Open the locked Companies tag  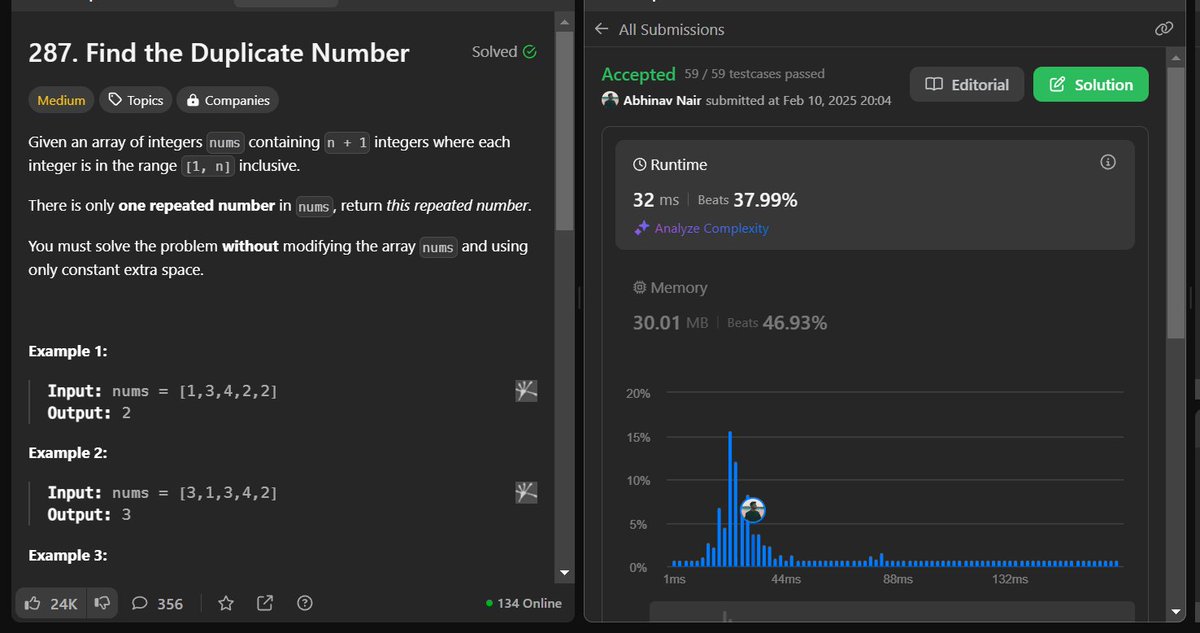click(227, 100)
